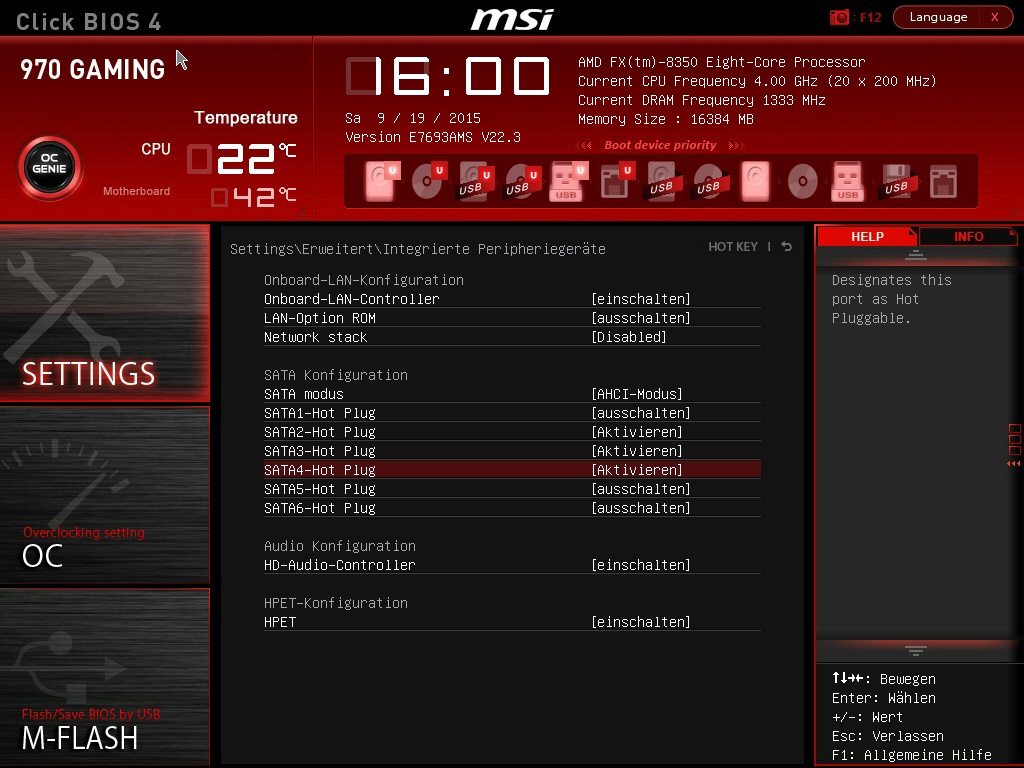Click left arrows beside Boot device priority
This screenshot has height=768, width=1024.
[584, 145]
